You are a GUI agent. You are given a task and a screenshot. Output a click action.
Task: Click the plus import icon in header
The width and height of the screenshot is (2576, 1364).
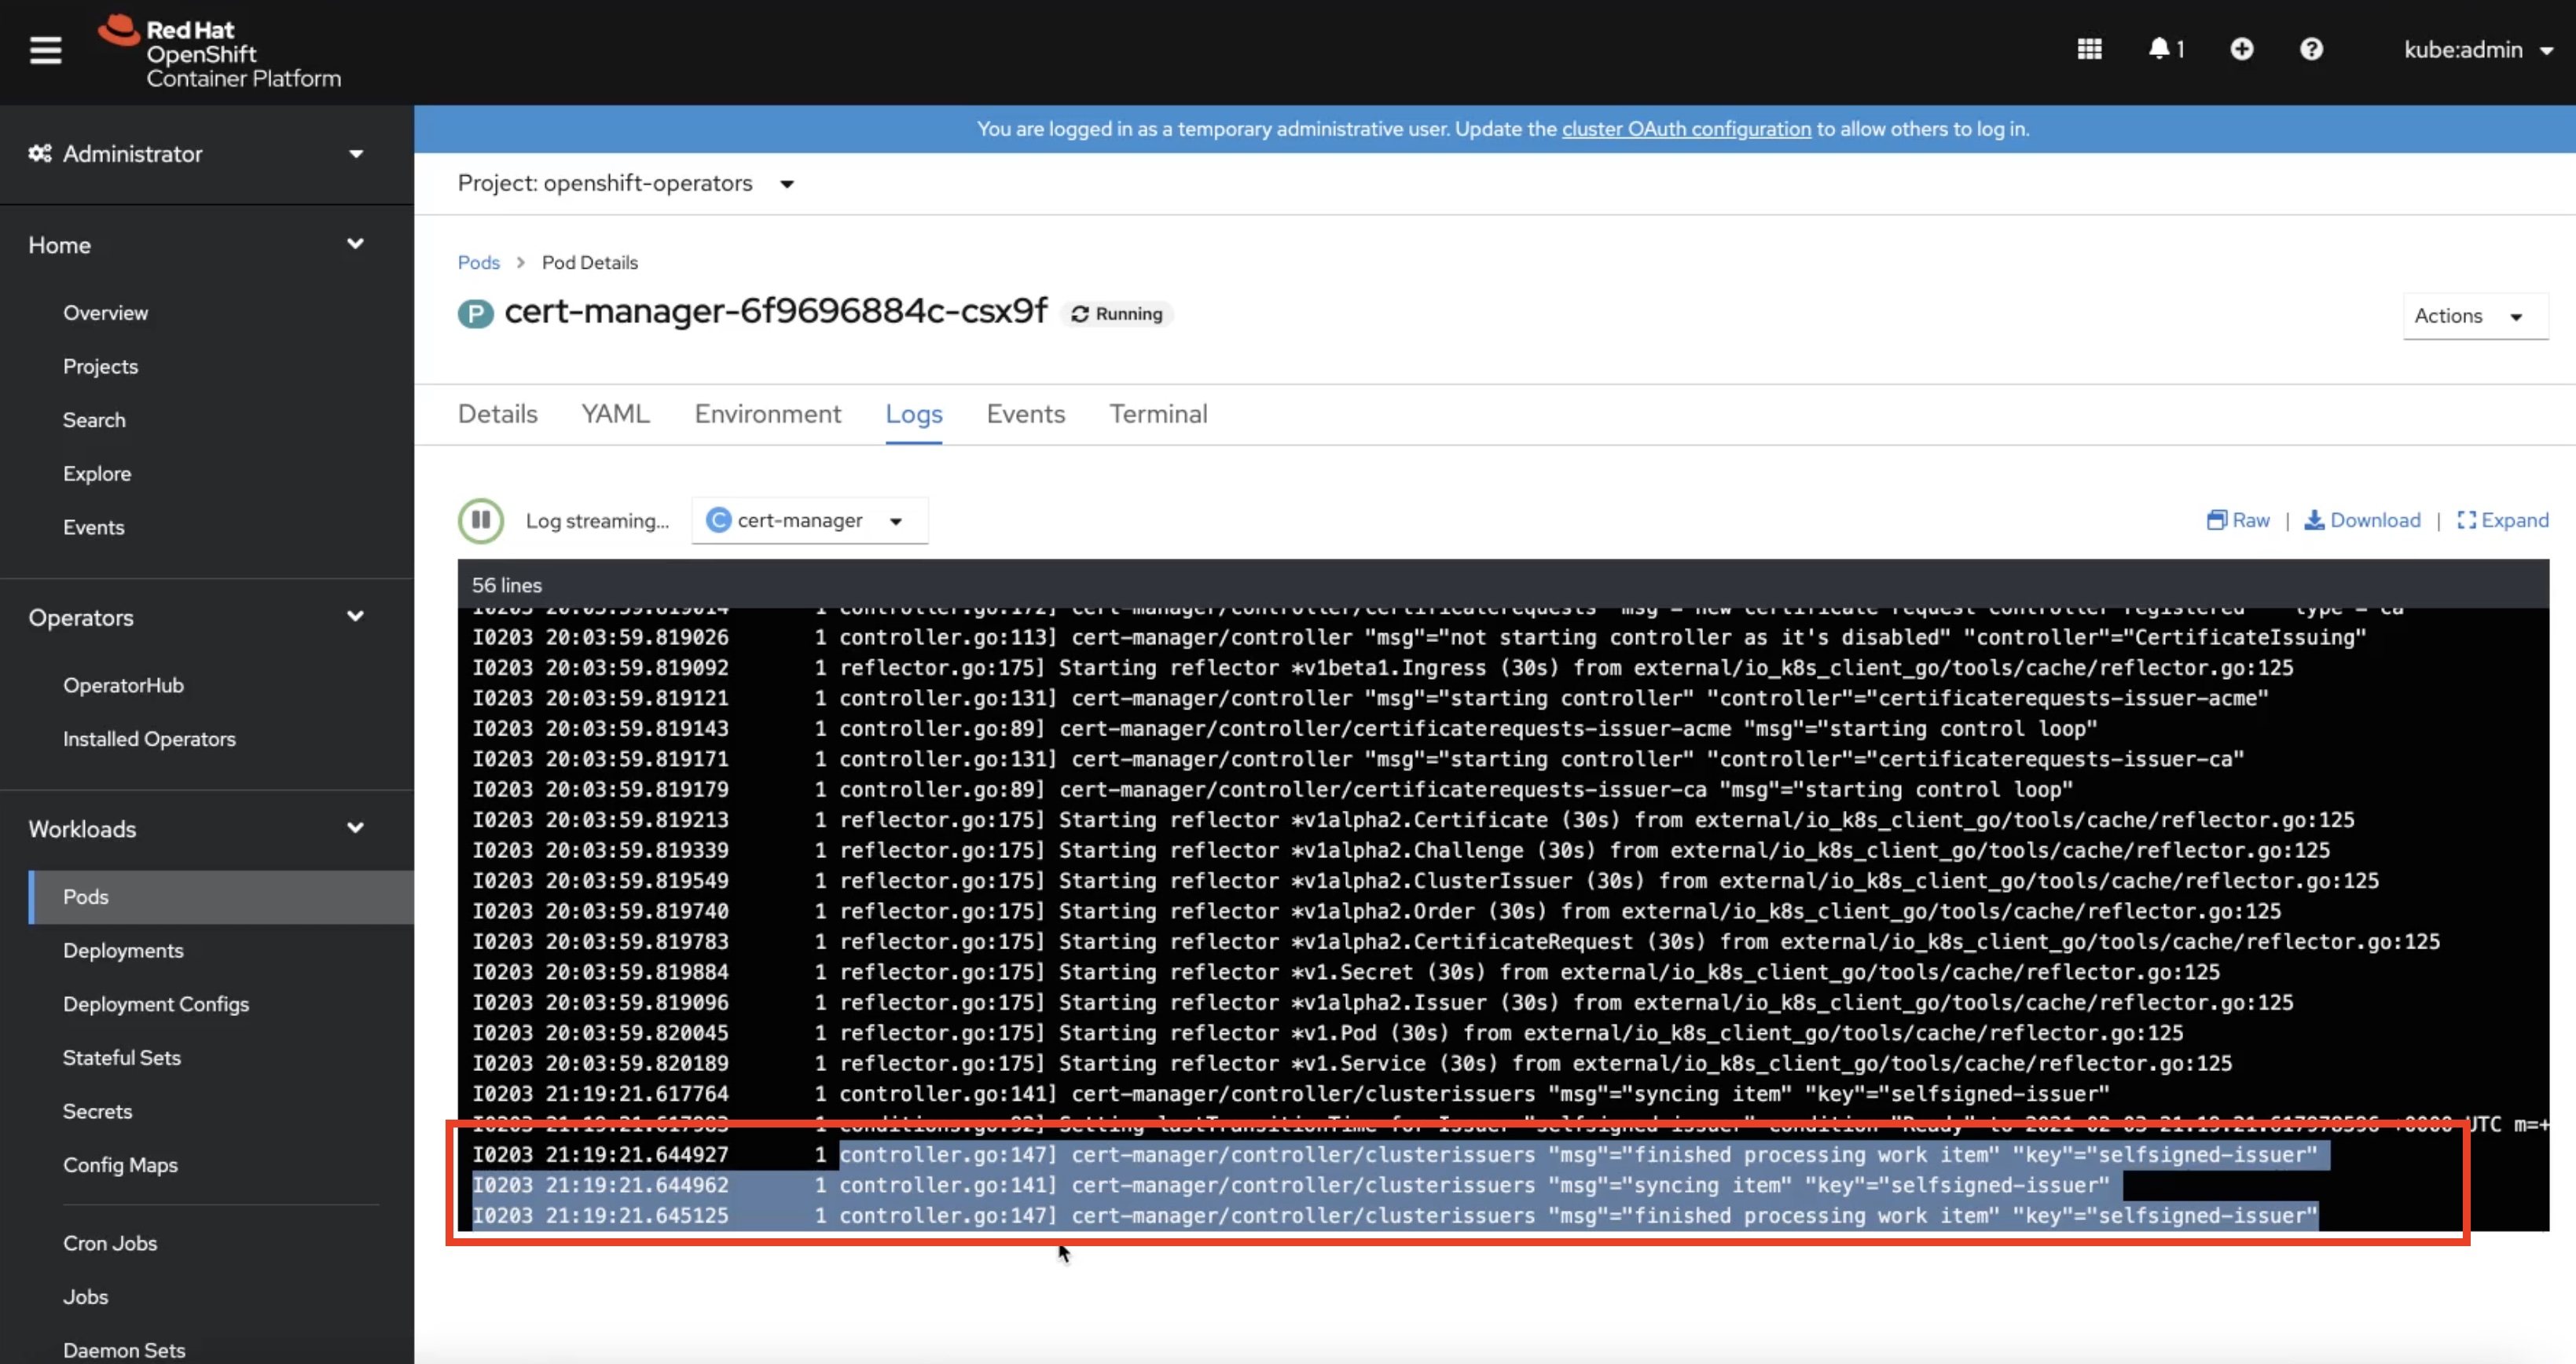tap(2242, 49)
